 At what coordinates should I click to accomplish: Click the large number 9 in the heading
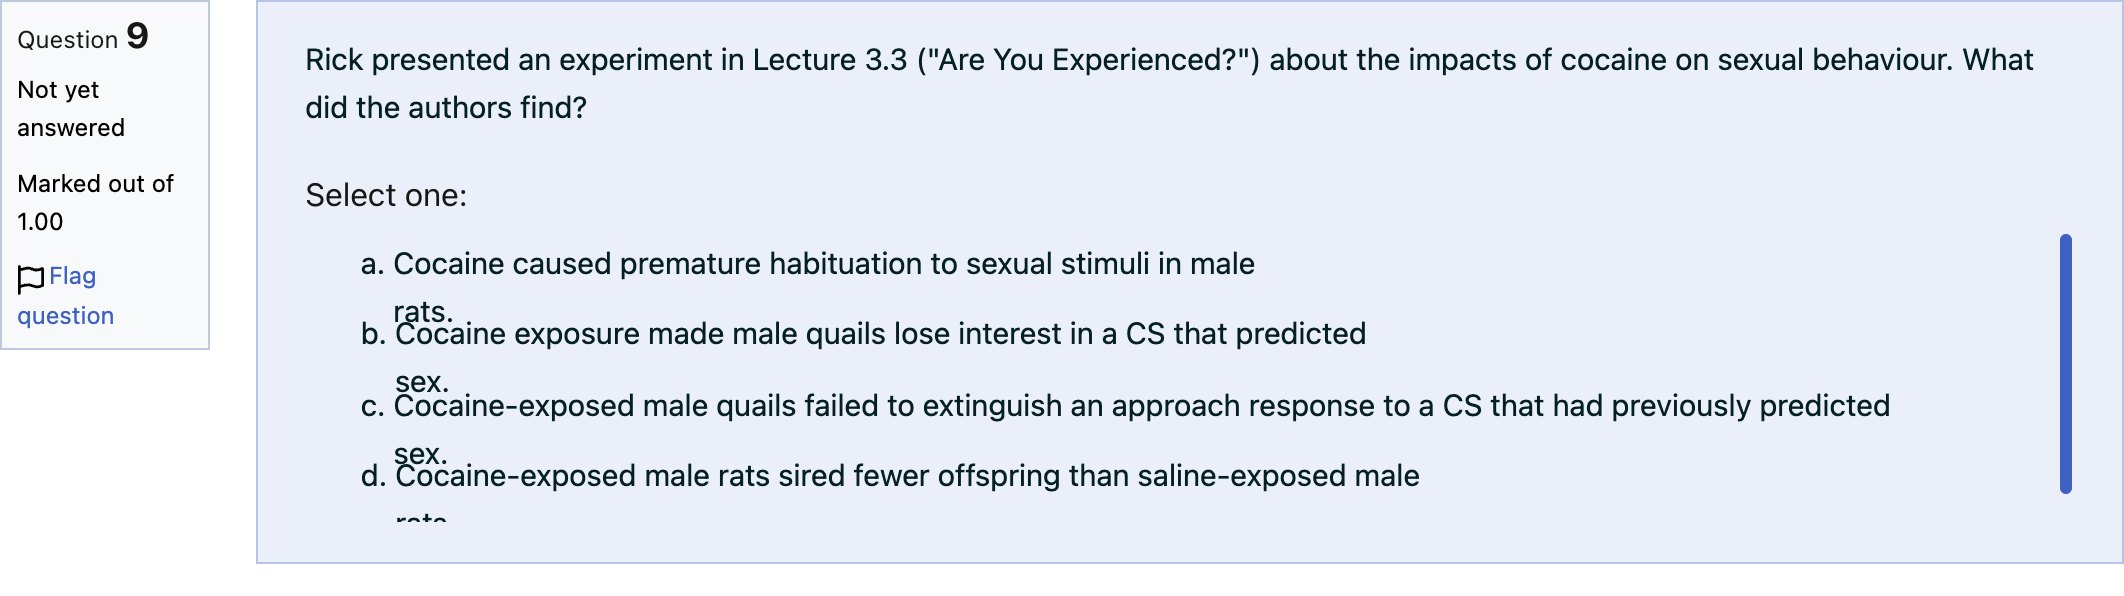138,36
